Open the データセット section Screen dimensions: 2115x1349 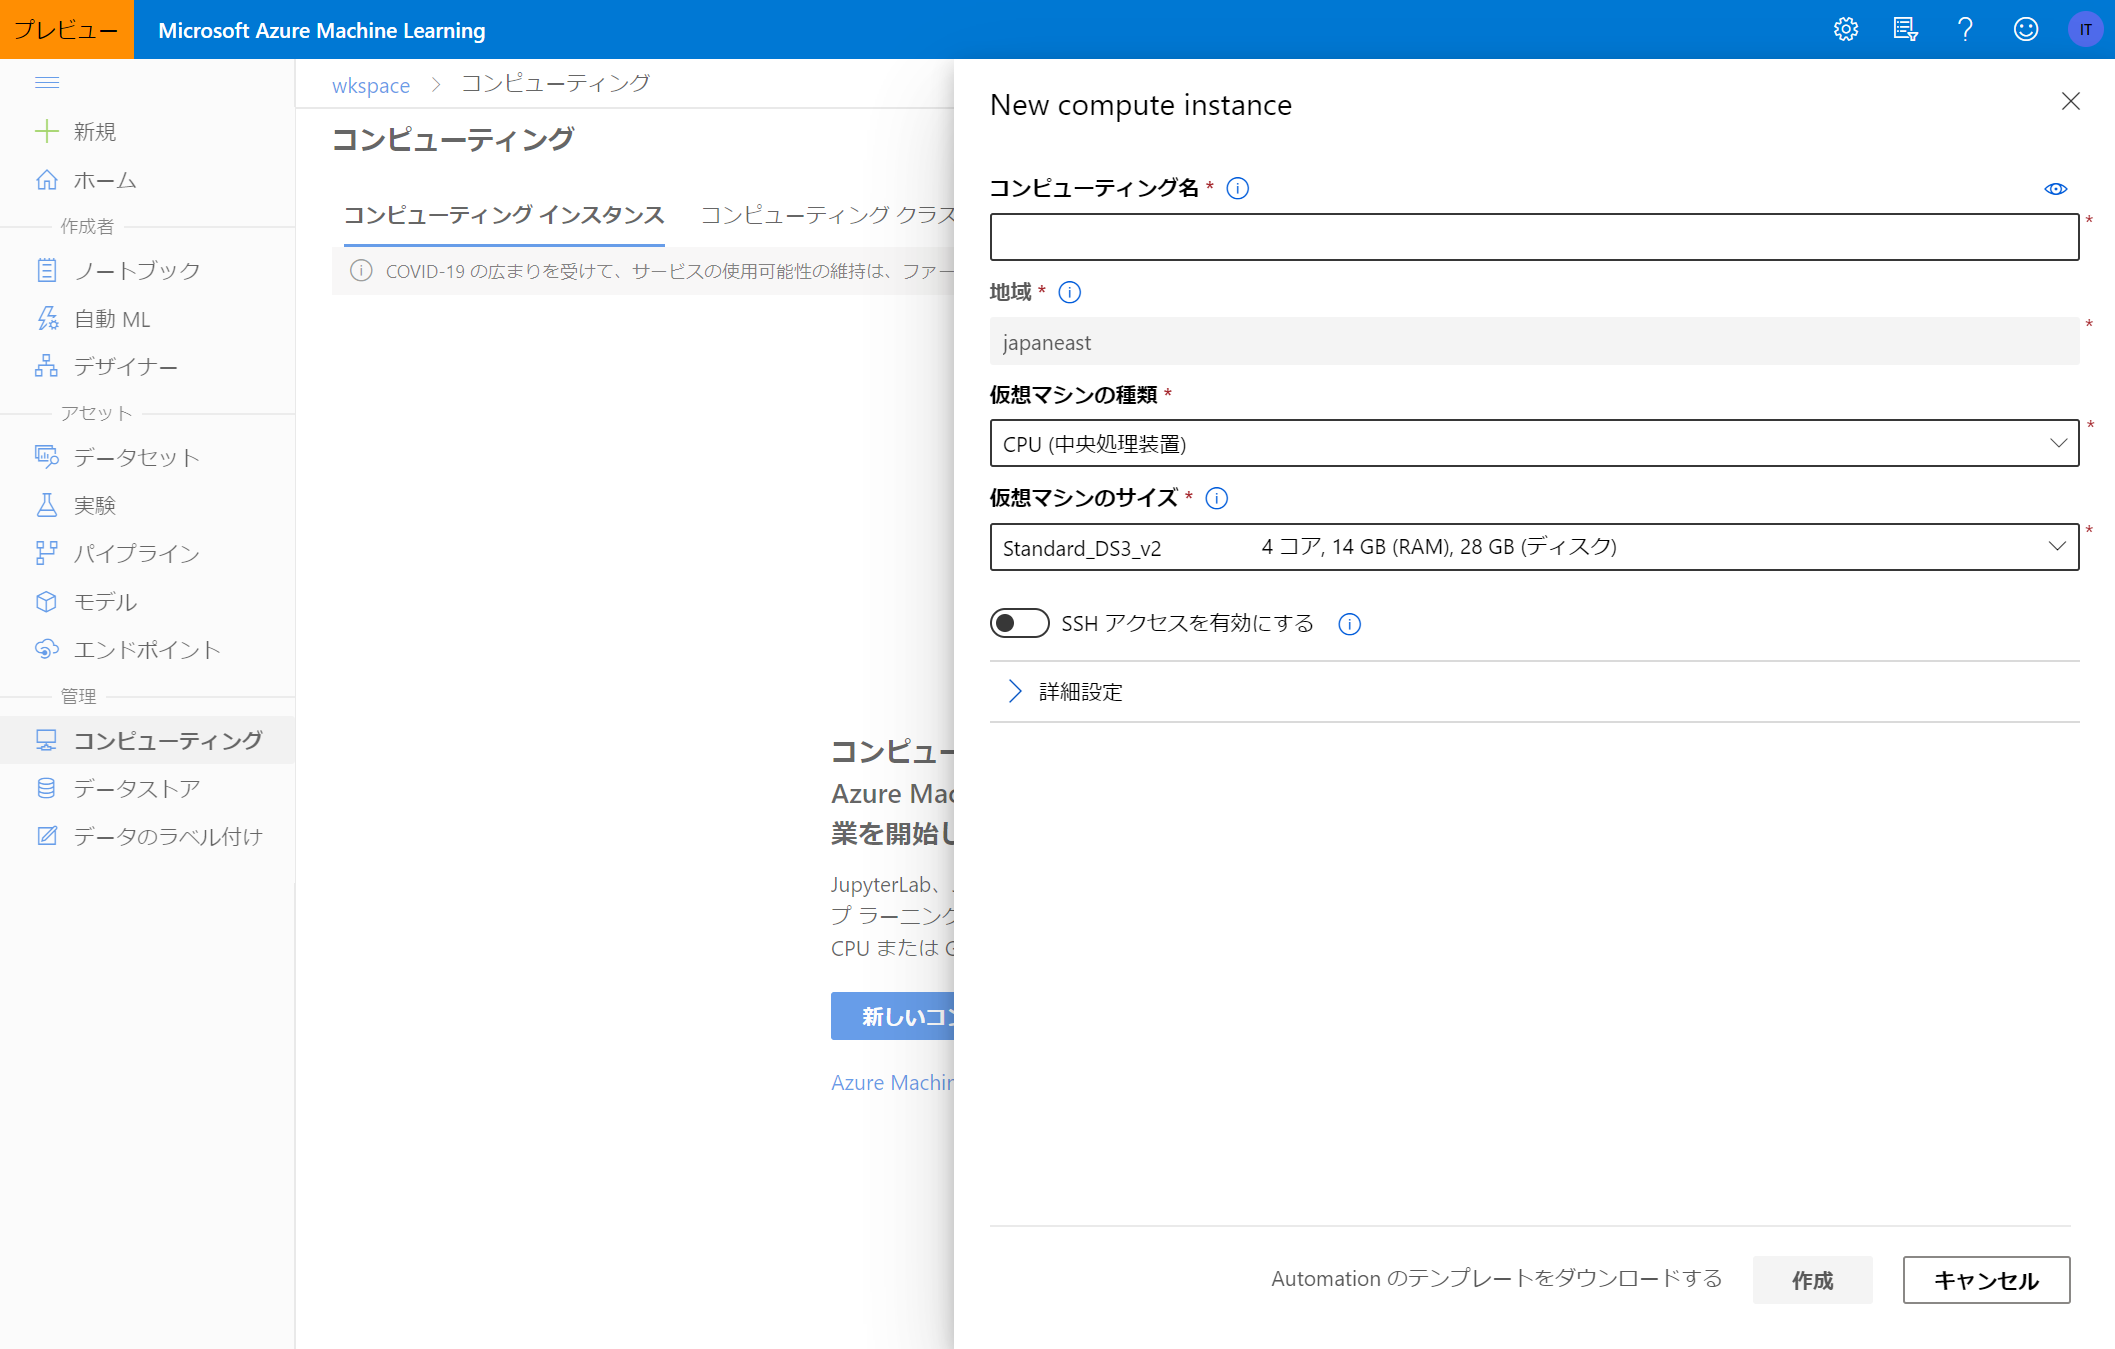(135, 457)
